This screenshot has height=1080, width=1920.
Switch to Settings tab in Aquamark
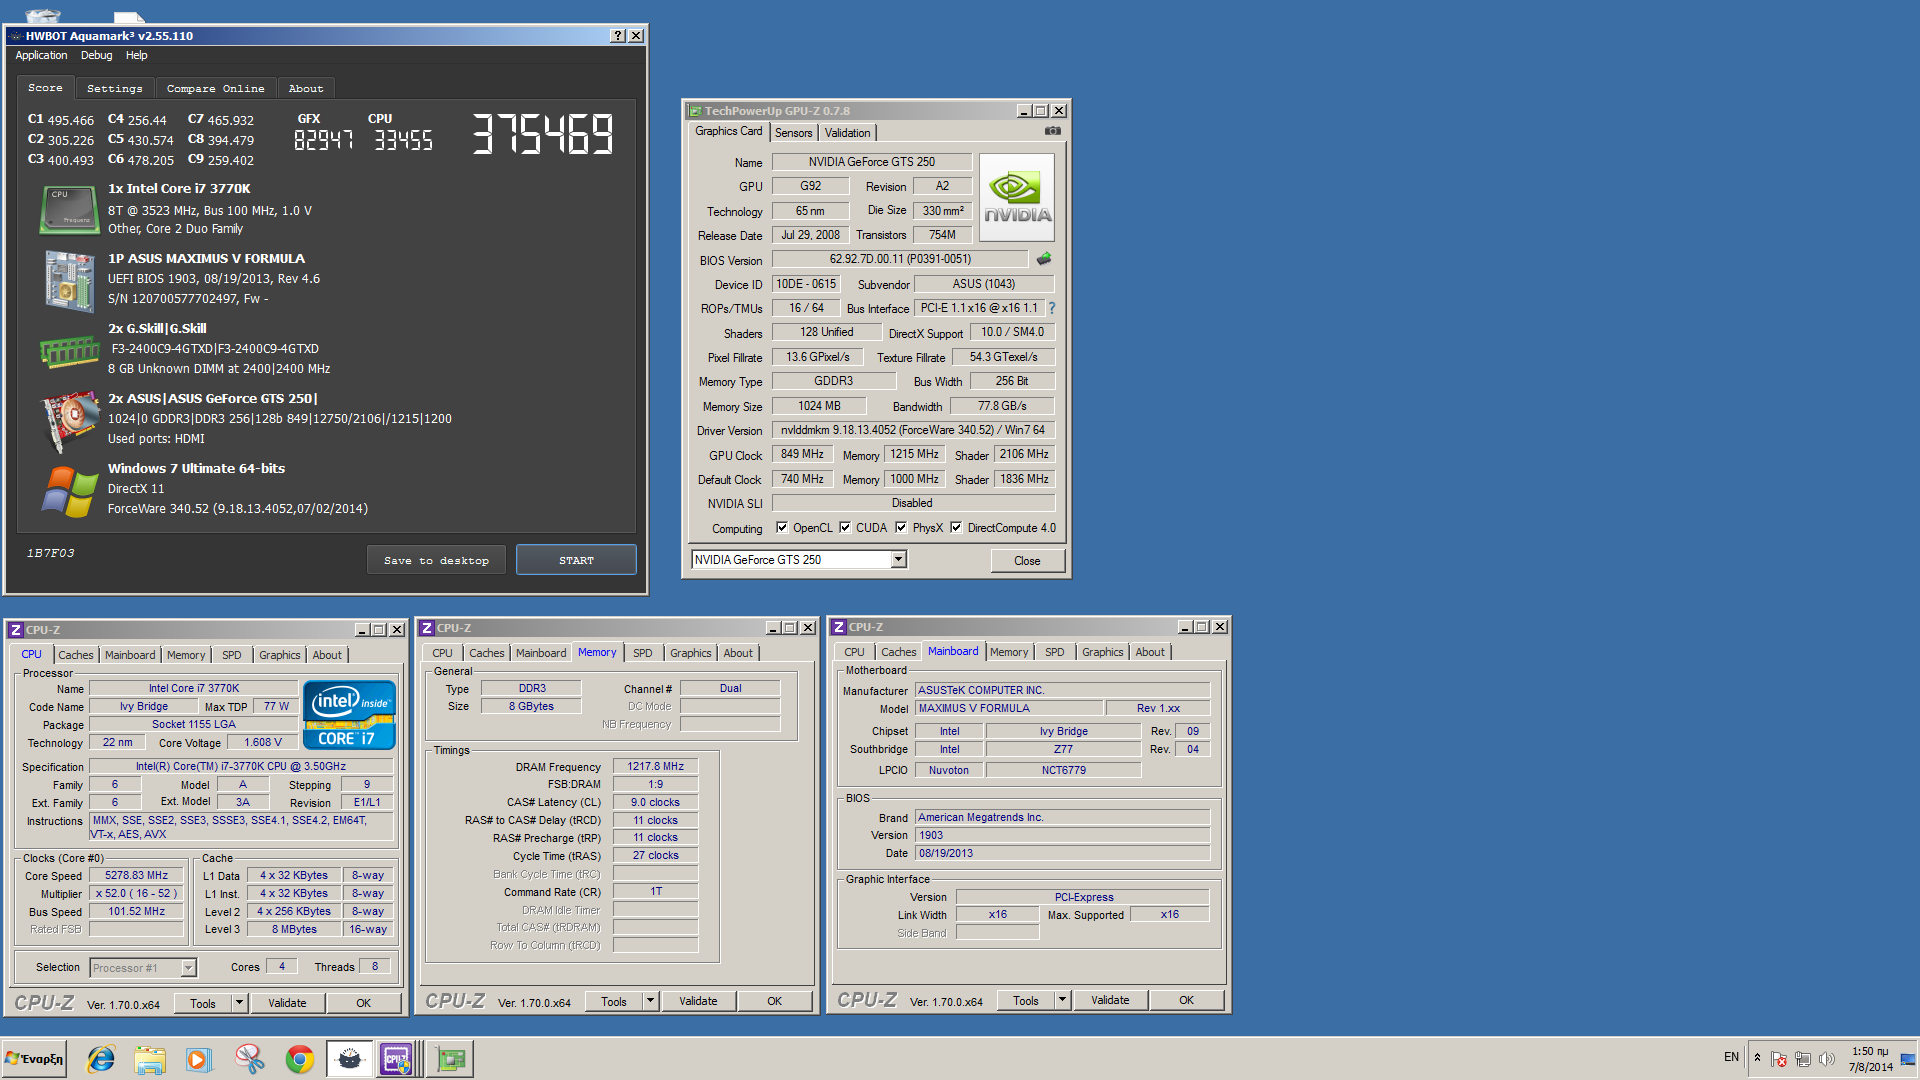[x=114, y=89]
